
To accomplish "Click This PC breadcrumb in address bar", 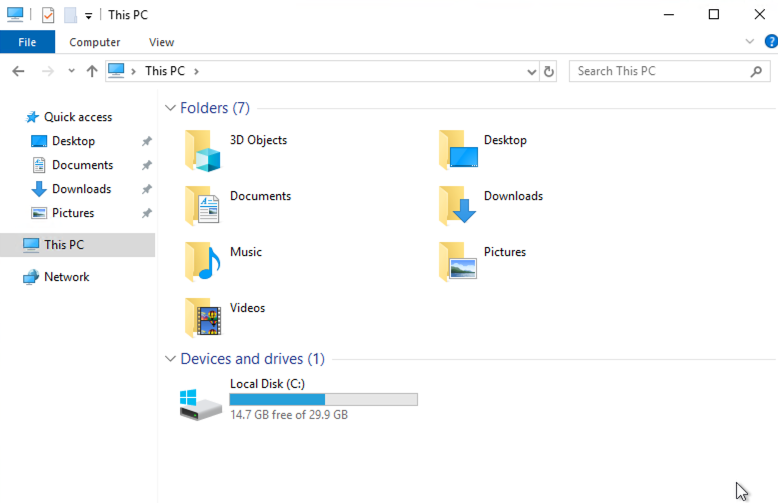I will click(x=165, y=71).
